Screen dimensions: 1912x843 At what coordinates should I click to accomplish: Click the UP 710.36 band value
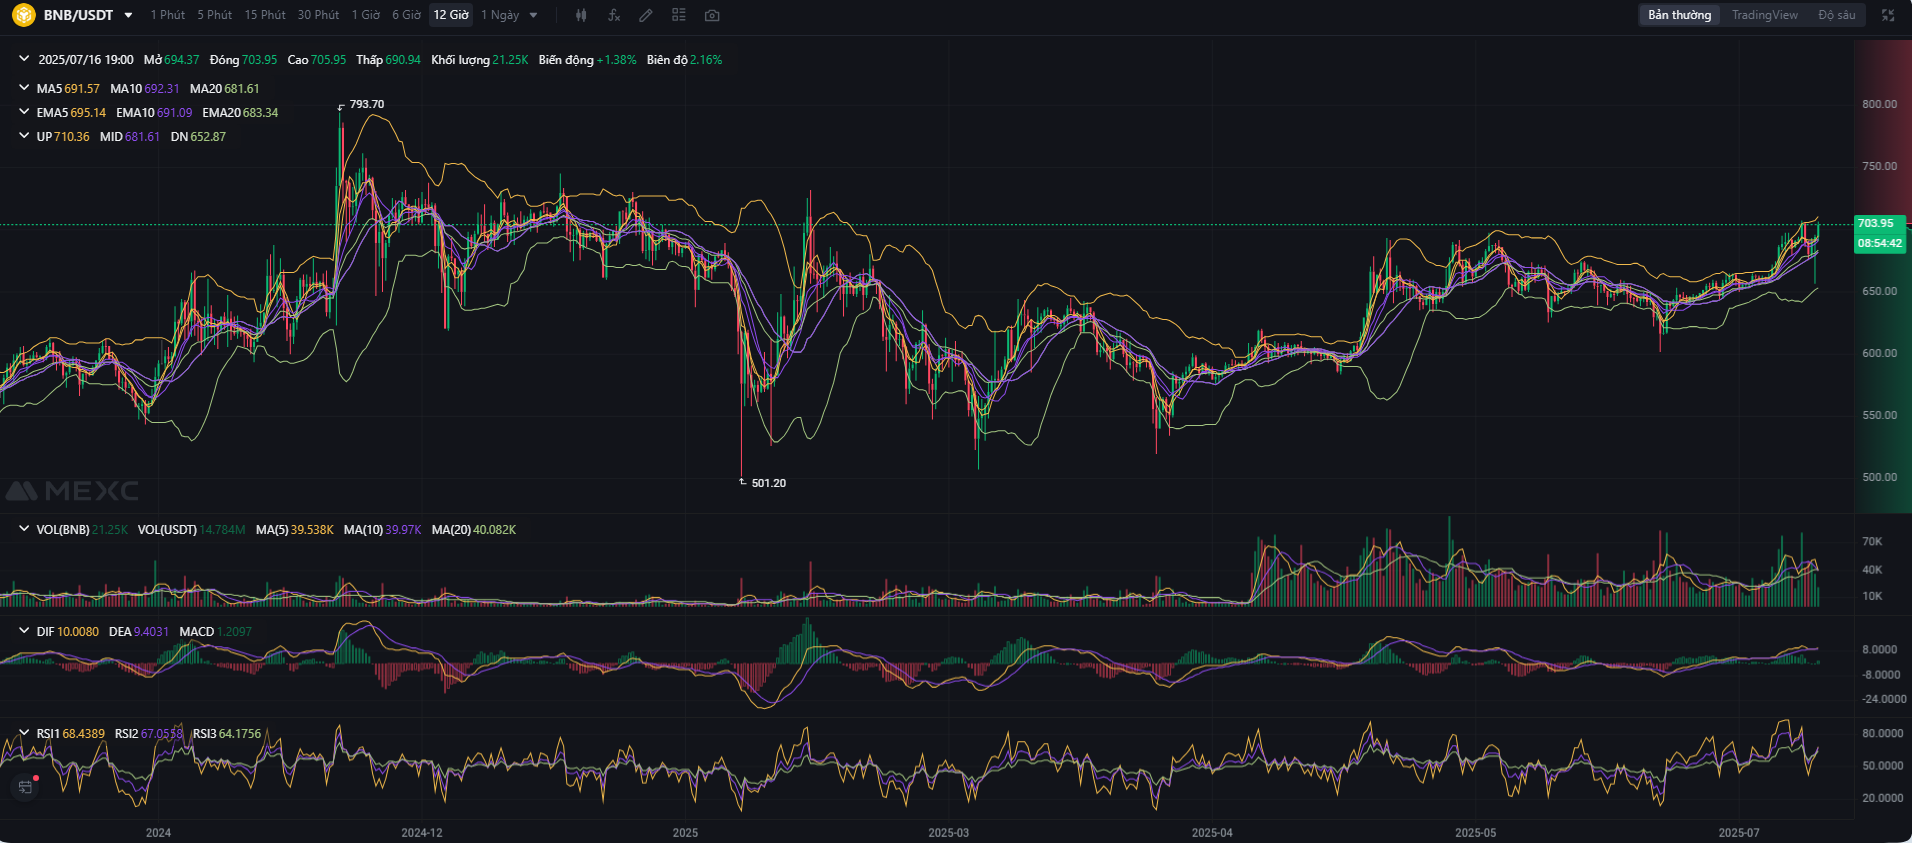71,136
